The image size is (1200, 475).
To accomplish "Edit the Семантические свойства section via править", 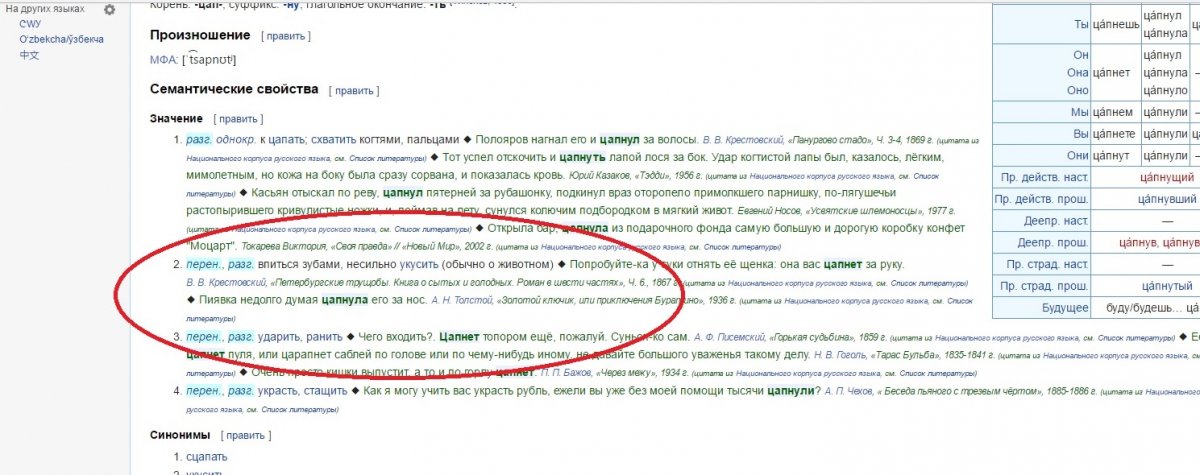I will 355,91.
